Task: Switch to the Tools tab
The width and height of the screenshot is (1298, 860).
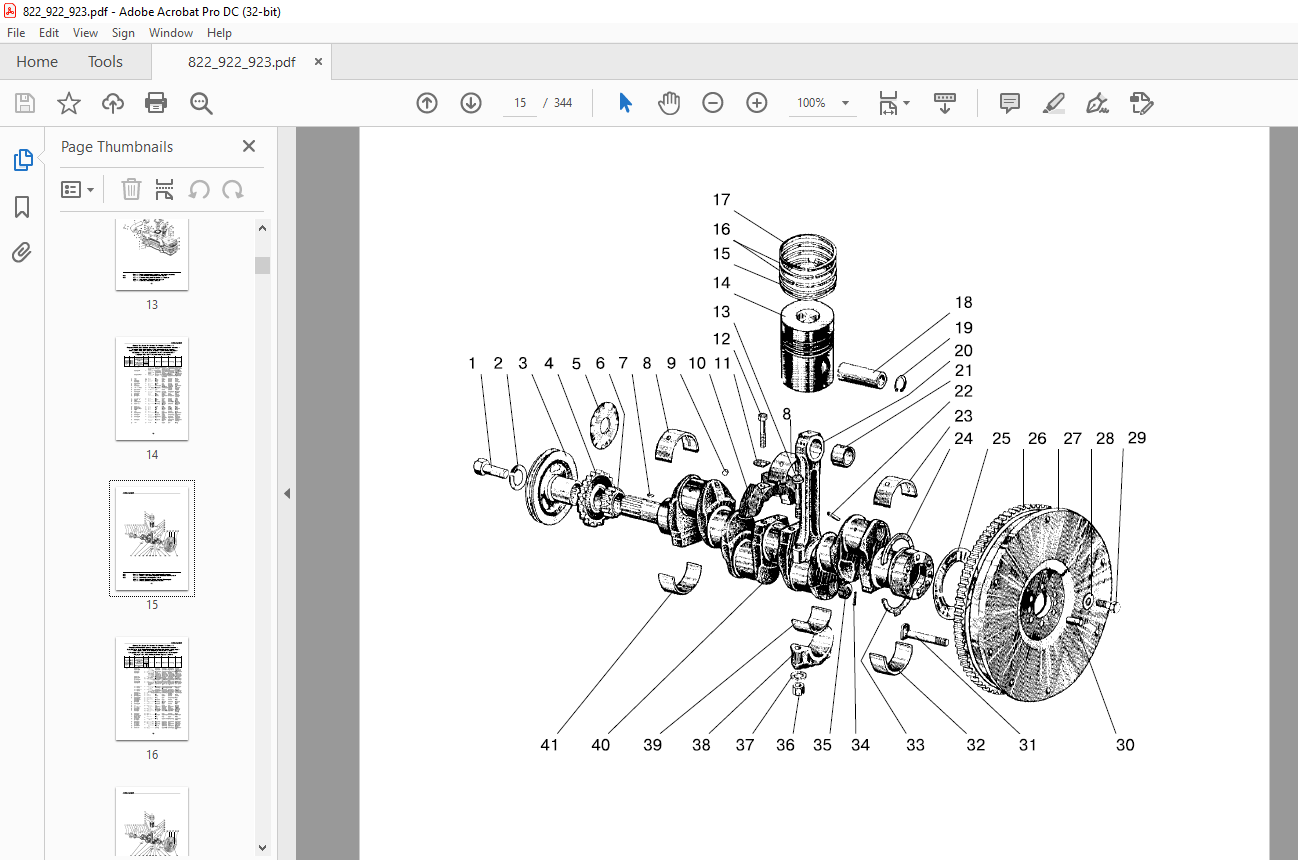Action: [x=105, y=62]
